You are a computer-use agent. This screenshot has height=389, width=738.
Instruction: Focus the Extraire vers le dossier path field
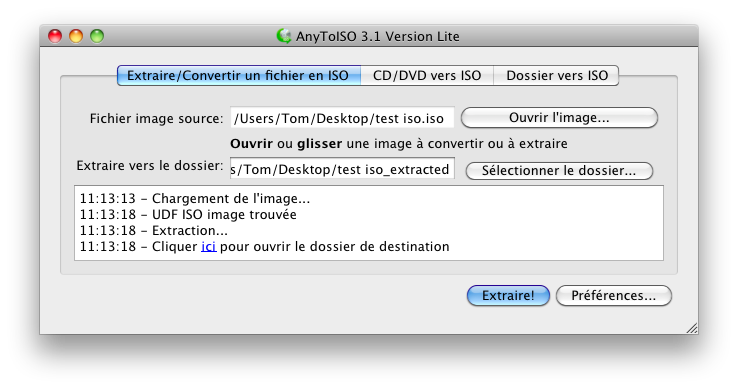pos(342,169)
